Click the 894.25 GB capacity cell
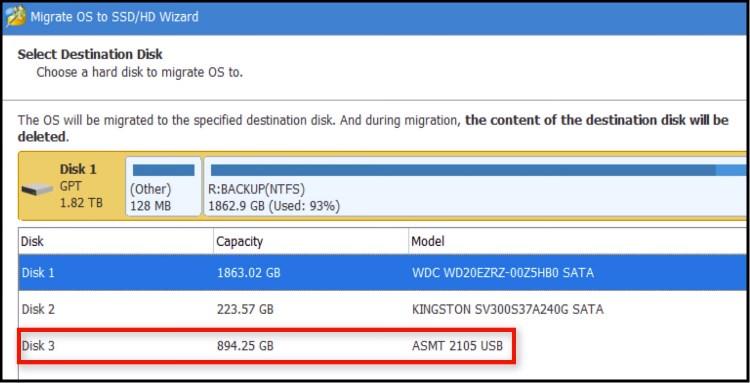The height and width of the screenshot is (383, 750). [x=245, y=346]
